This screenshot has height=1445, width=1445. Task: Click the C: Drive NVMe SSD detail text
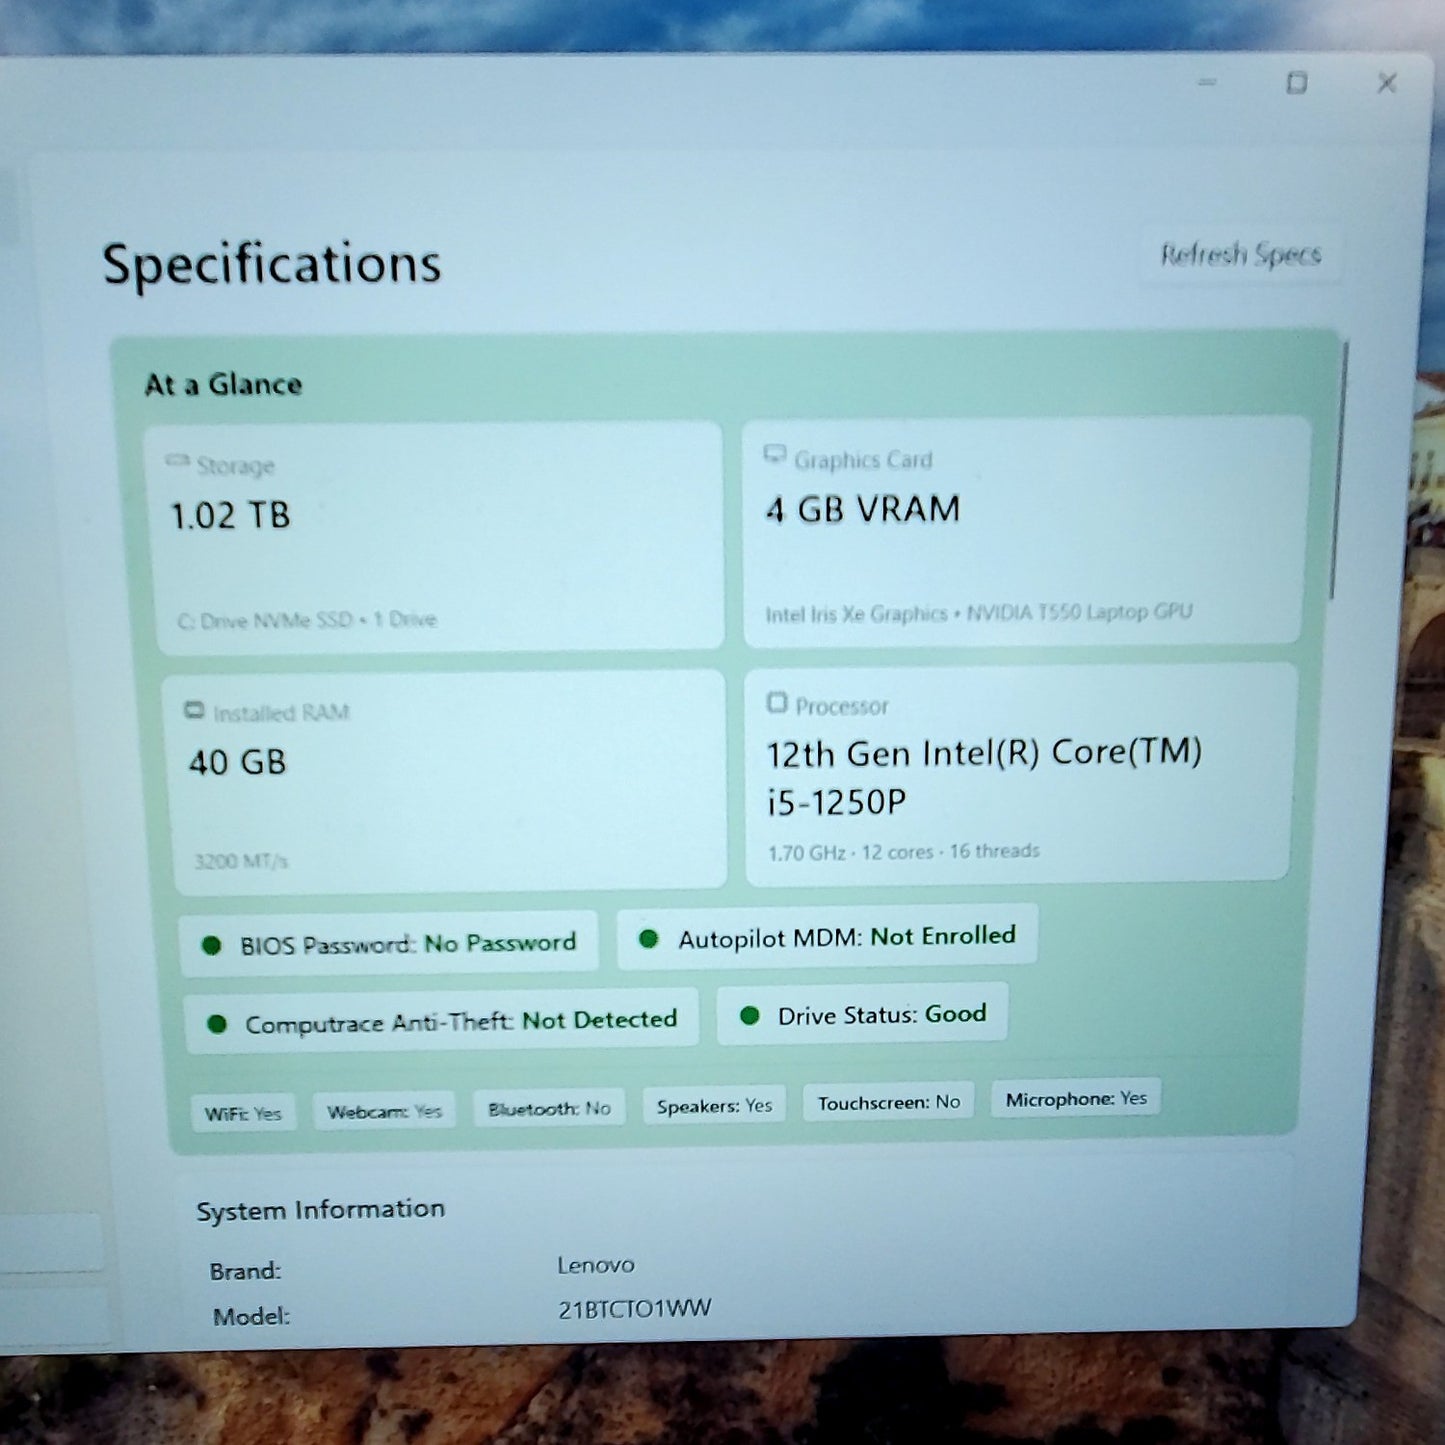(307, 620)
